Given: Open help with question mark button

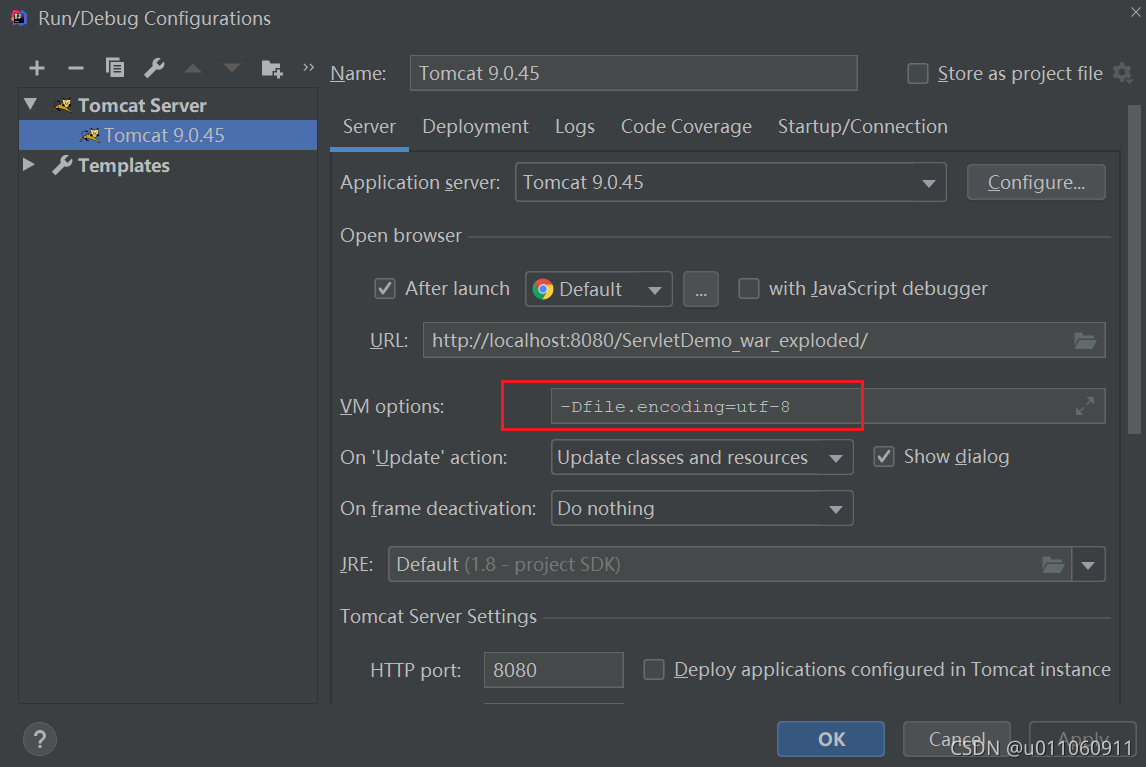Looking at the screenshot, I should [x=39, y=739].
